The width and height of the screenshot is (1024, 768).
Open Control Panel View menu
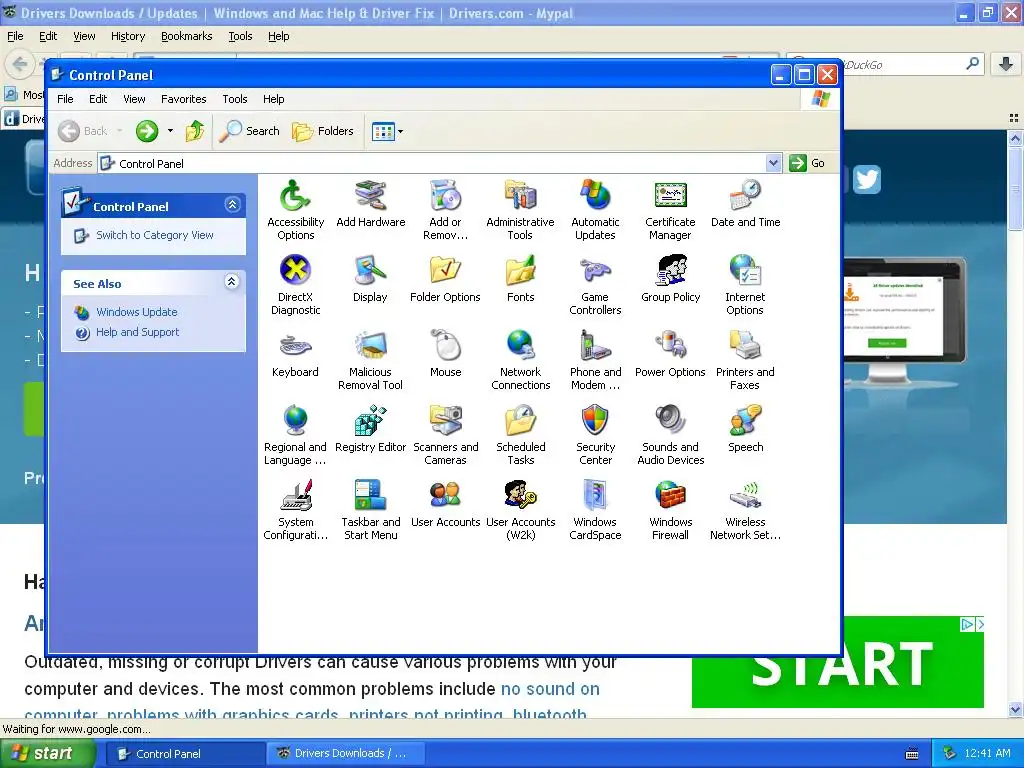[x=135, y=99]
